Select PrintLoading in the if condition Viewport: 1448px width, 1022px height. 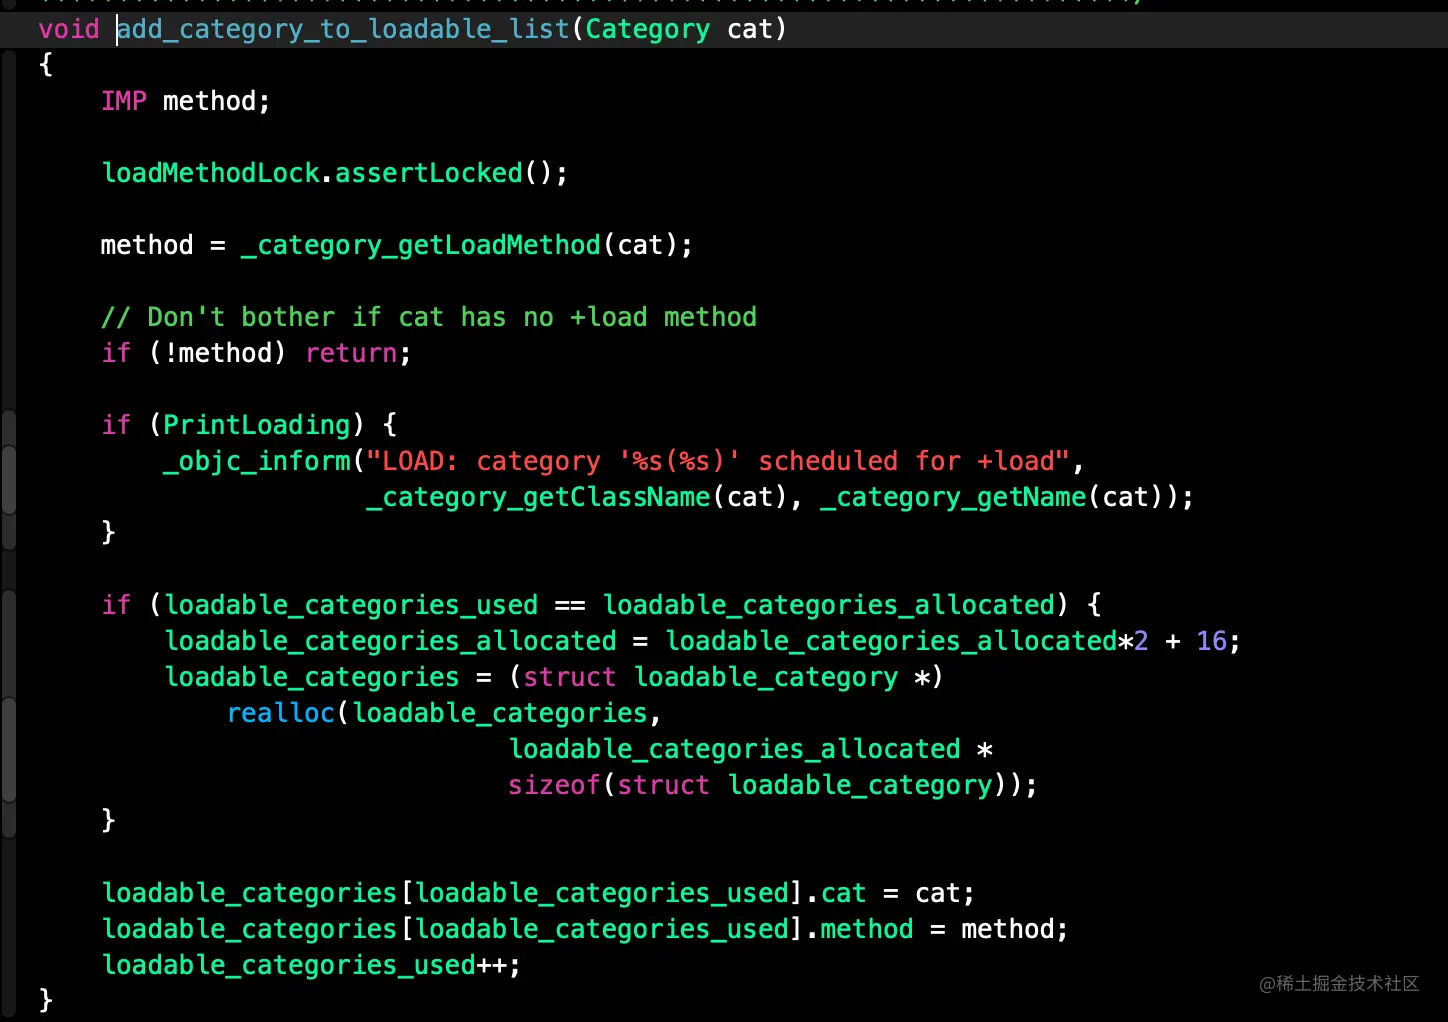click(257, 425)
